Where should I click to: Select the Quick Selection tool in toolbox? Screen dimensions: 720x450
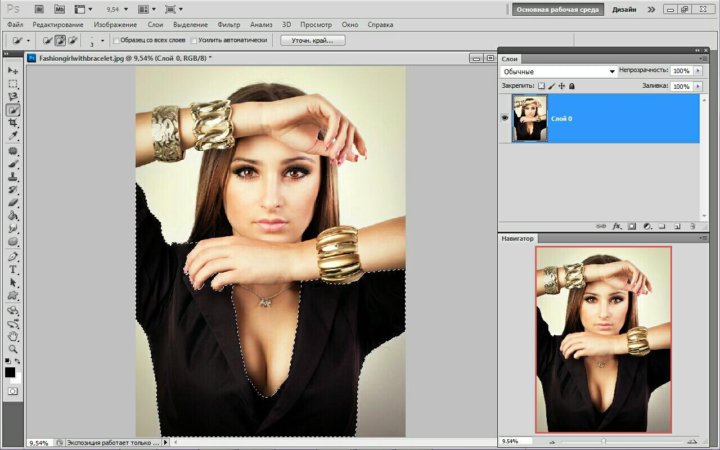click(13, 110)
